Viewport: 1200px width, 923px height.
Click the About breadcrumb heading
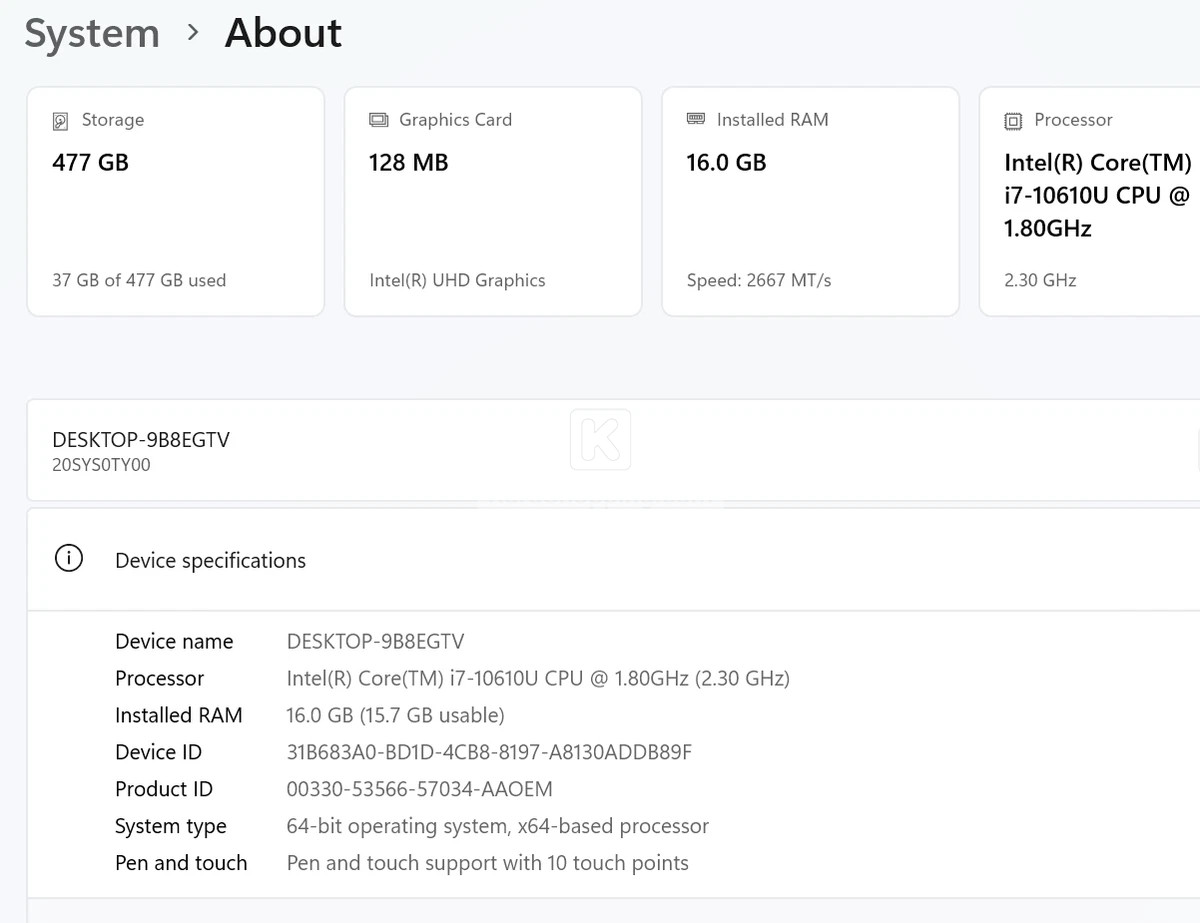click(x=283, y=33)
